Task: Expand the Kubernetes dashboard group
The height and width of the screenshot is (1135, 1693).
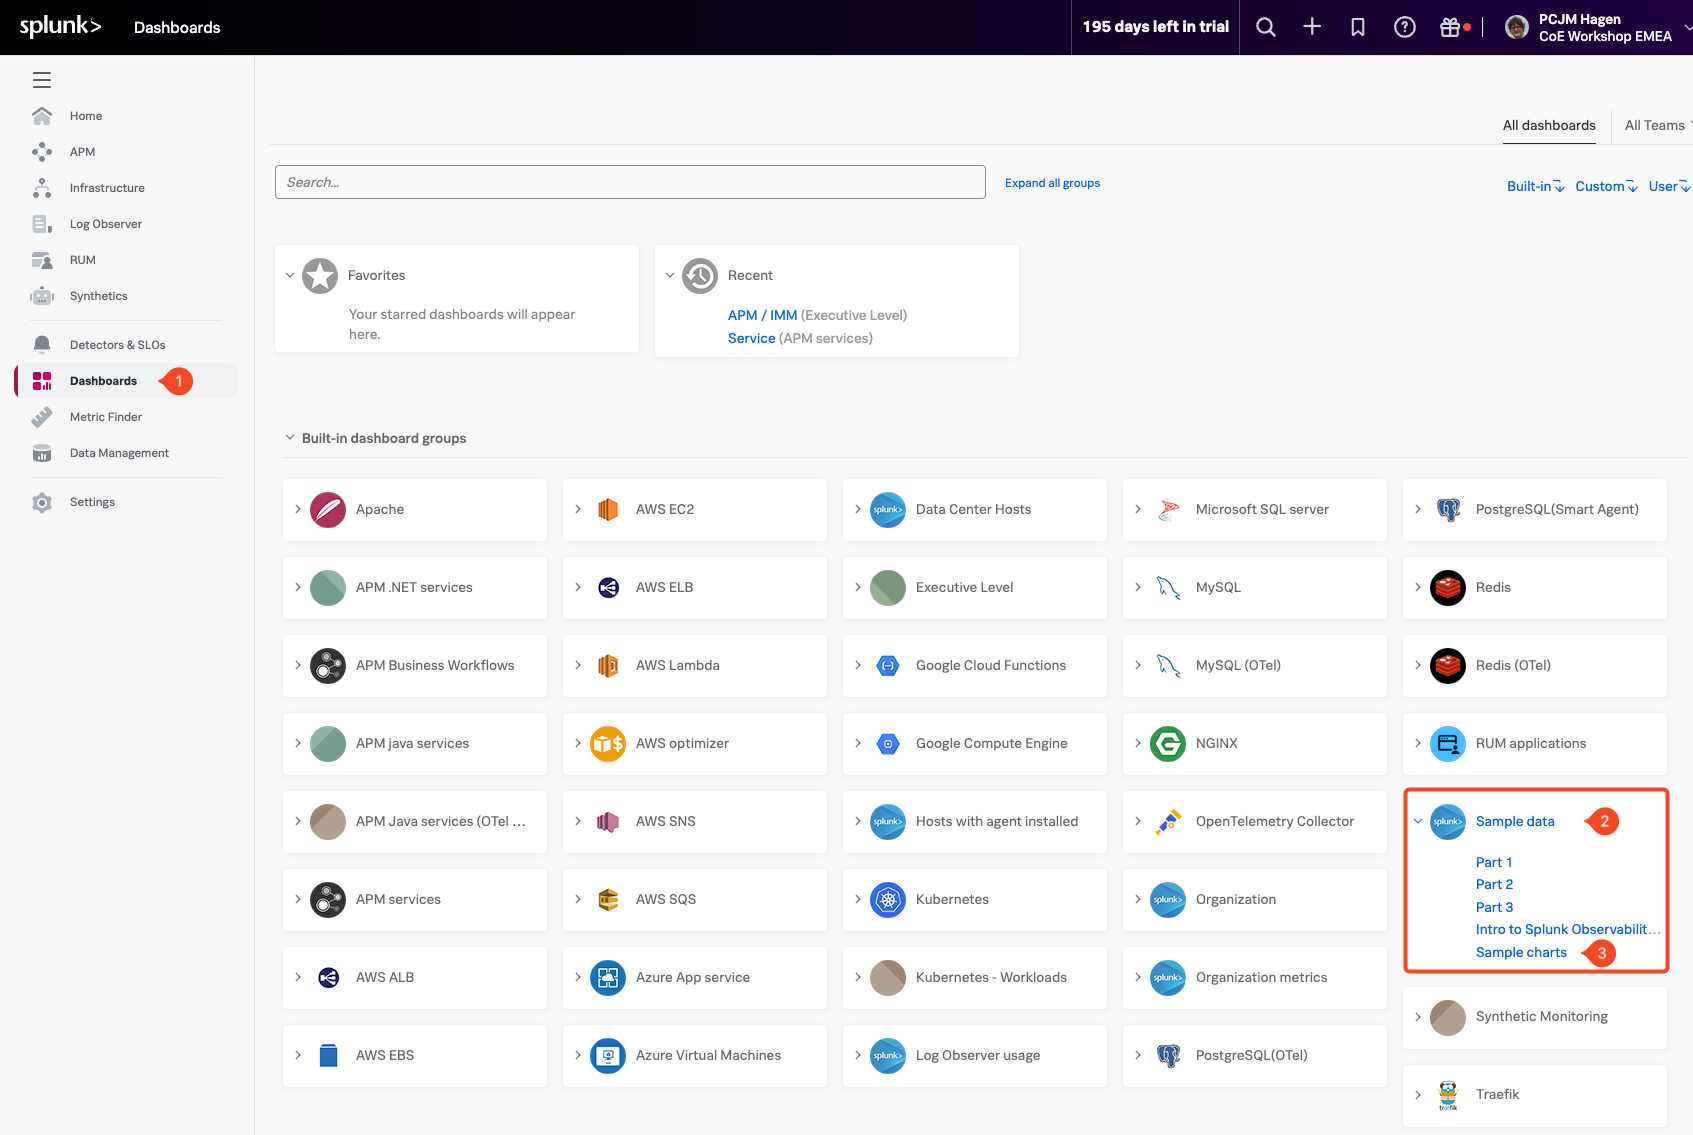Action: (x=858, y=899)
